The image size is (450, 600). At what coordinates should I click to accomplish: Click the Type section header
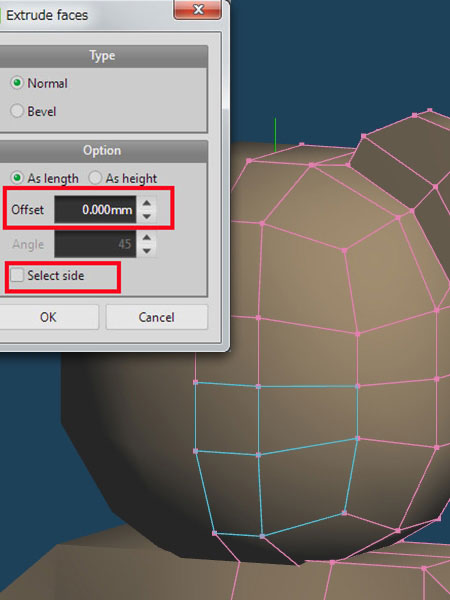(102, 56)
